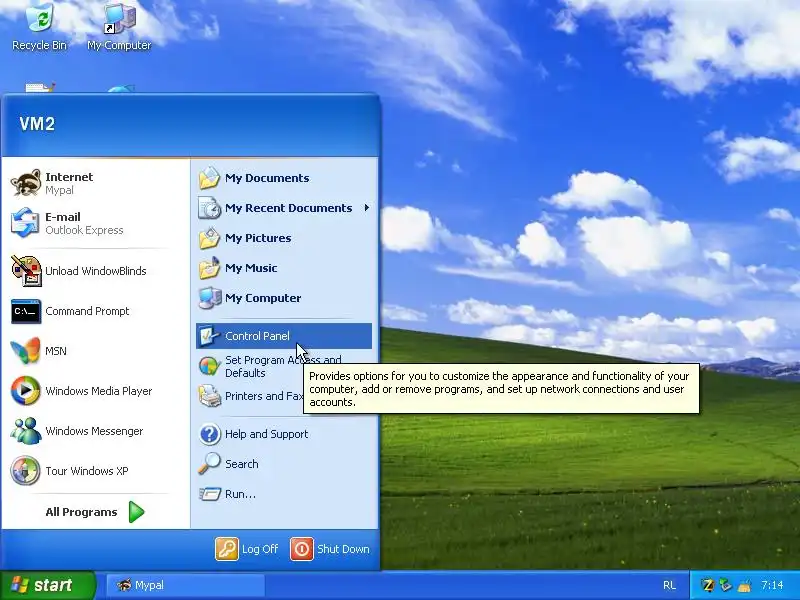Image resolution: width=800 pixels, height=600 pixels.
Task: Select the Control Panel menu entry
Action: point(284,336)
